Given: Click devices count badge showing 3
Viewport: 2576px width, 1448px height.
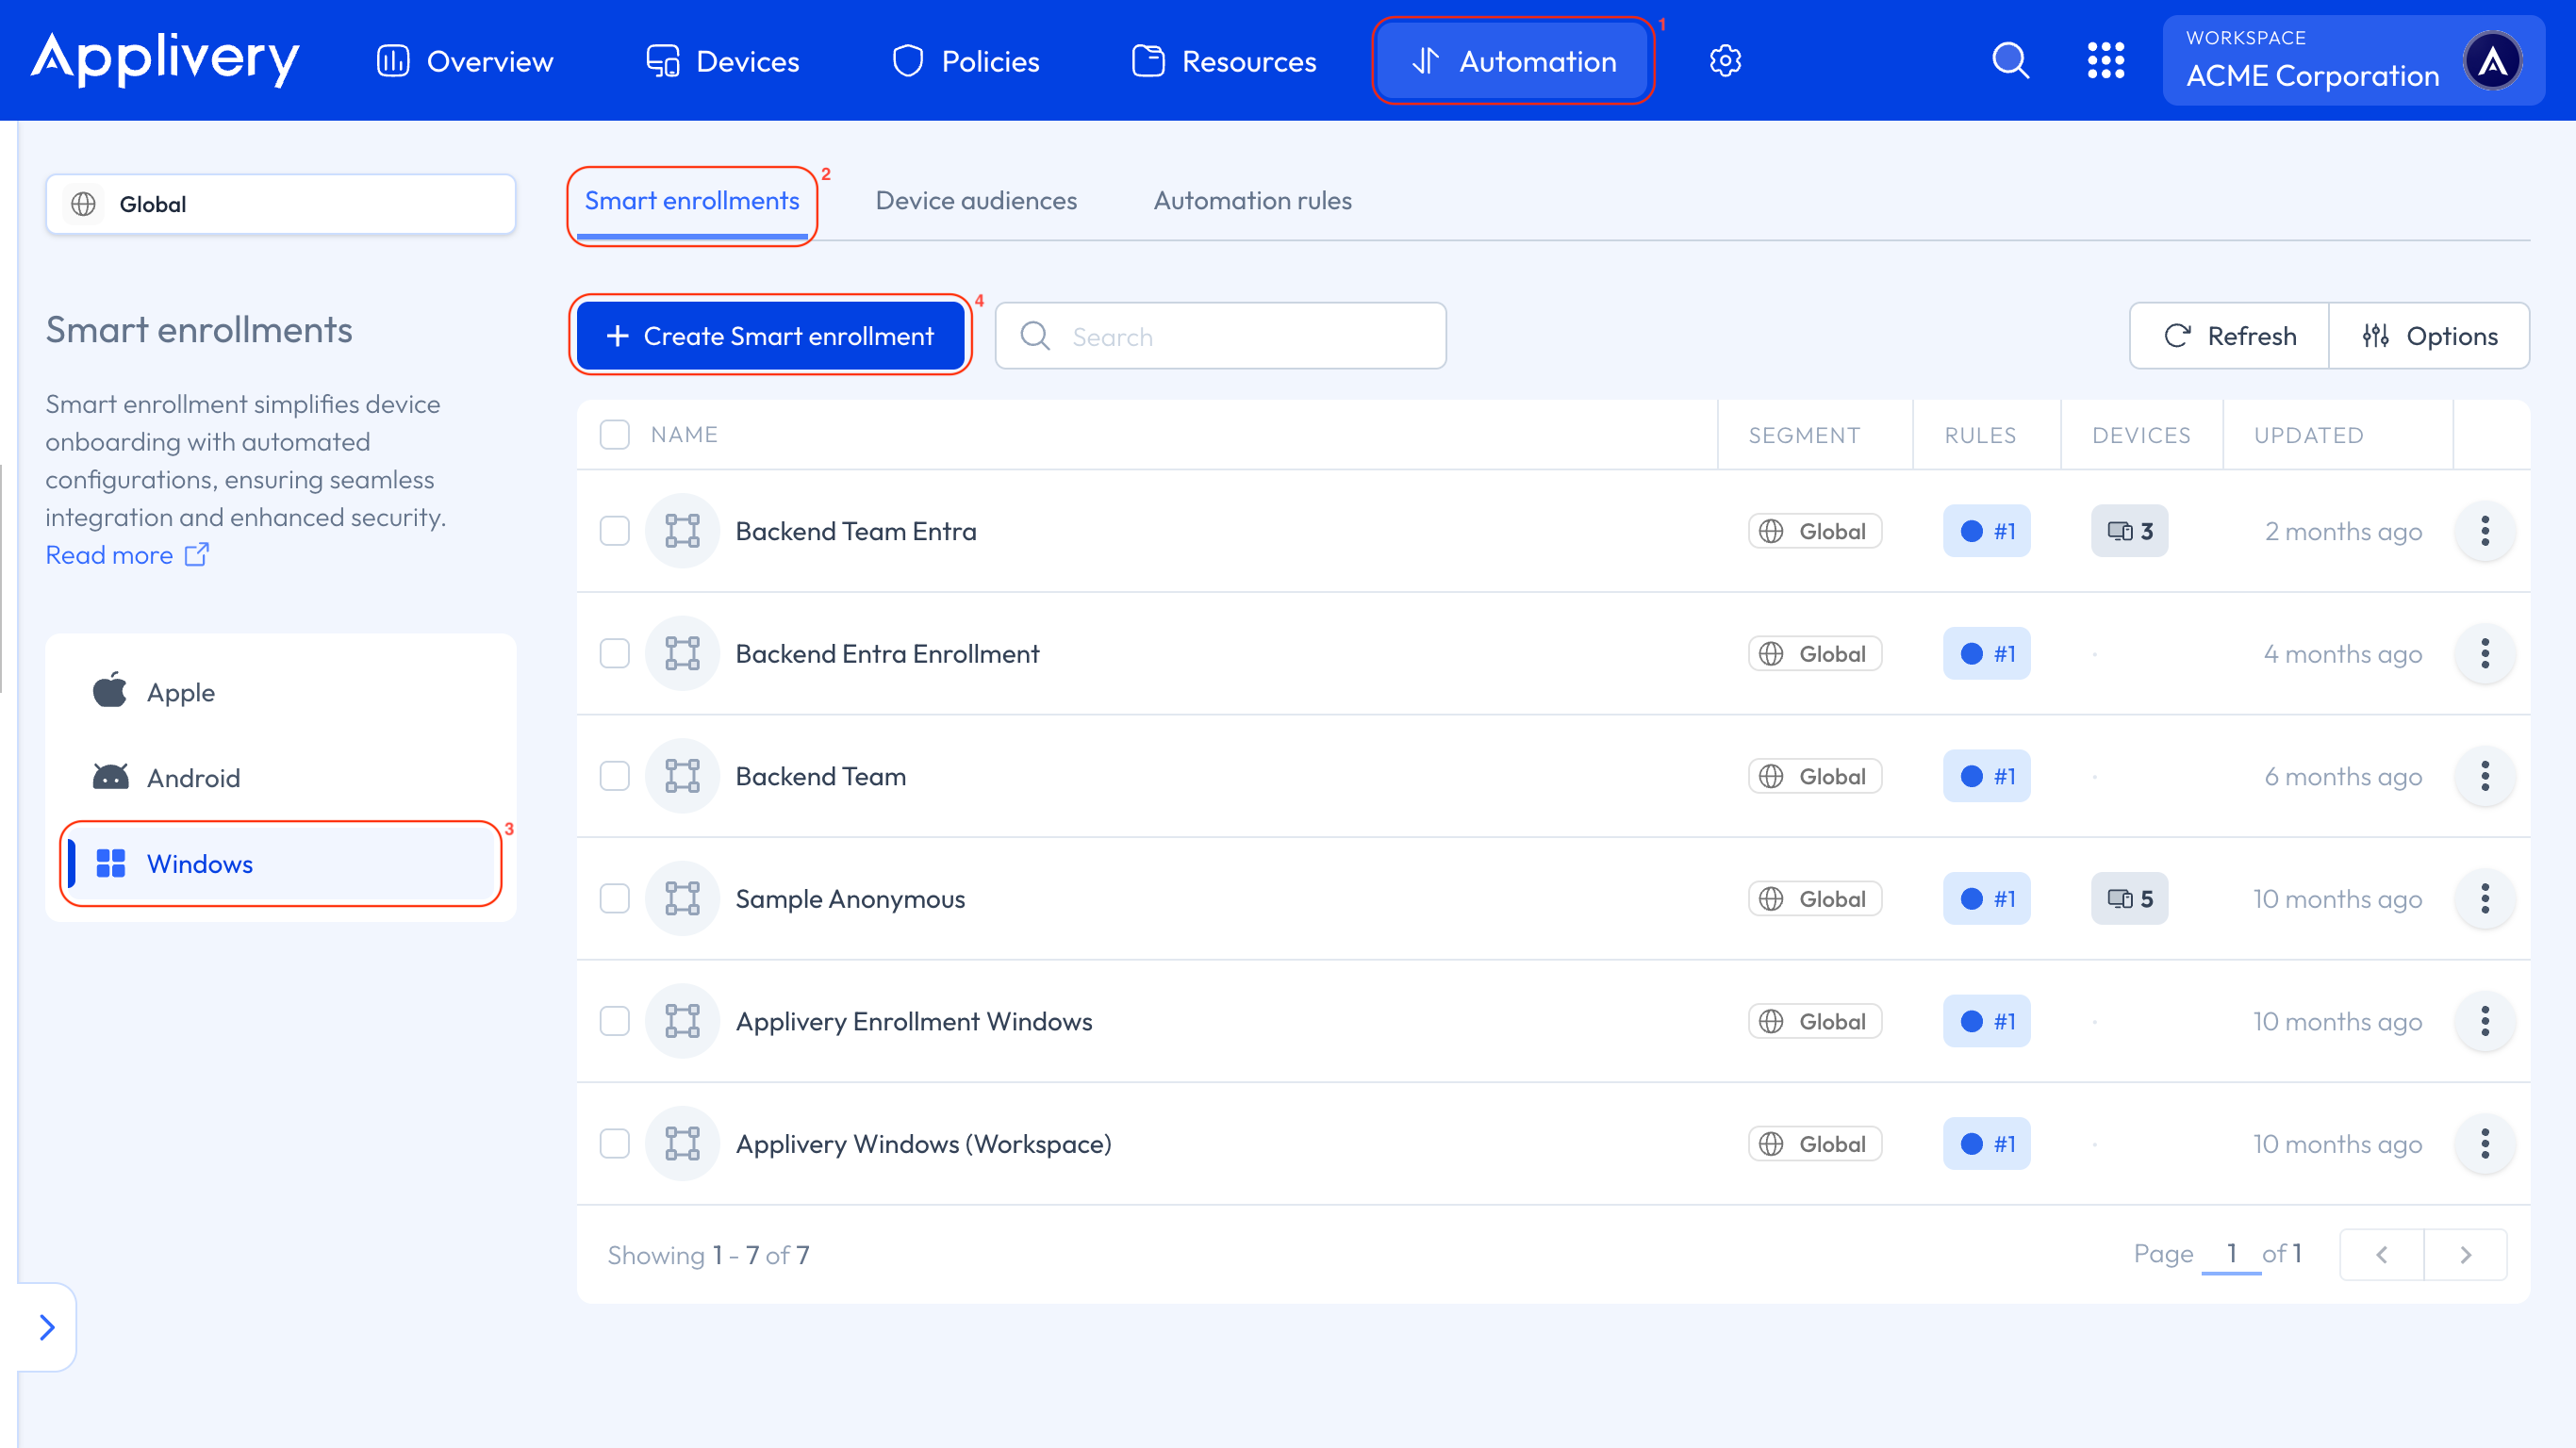Looking at the screenshot, I should (x=2129, y=531).
